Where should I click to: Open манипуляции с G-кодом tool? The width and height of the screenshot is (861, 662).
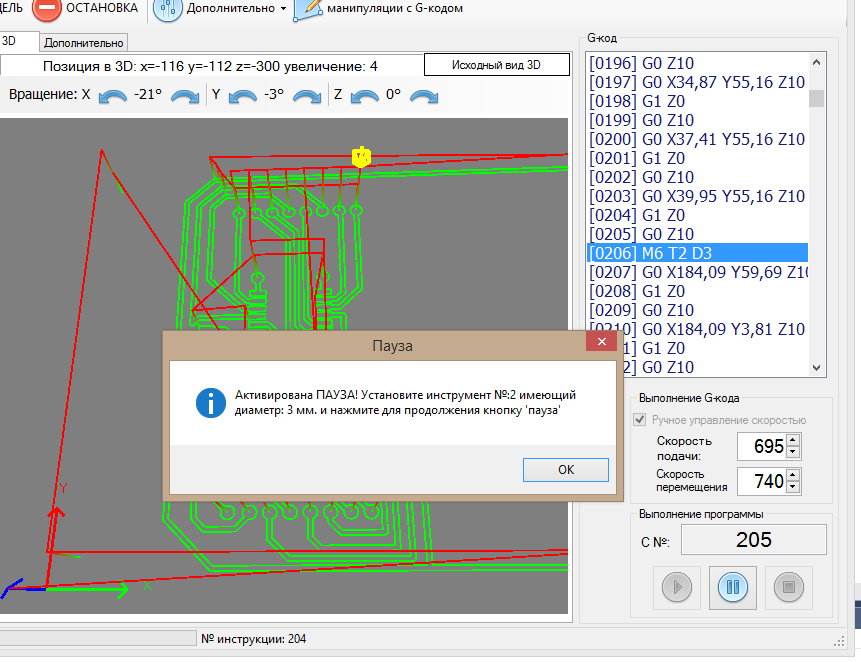(x=379, y=9)
